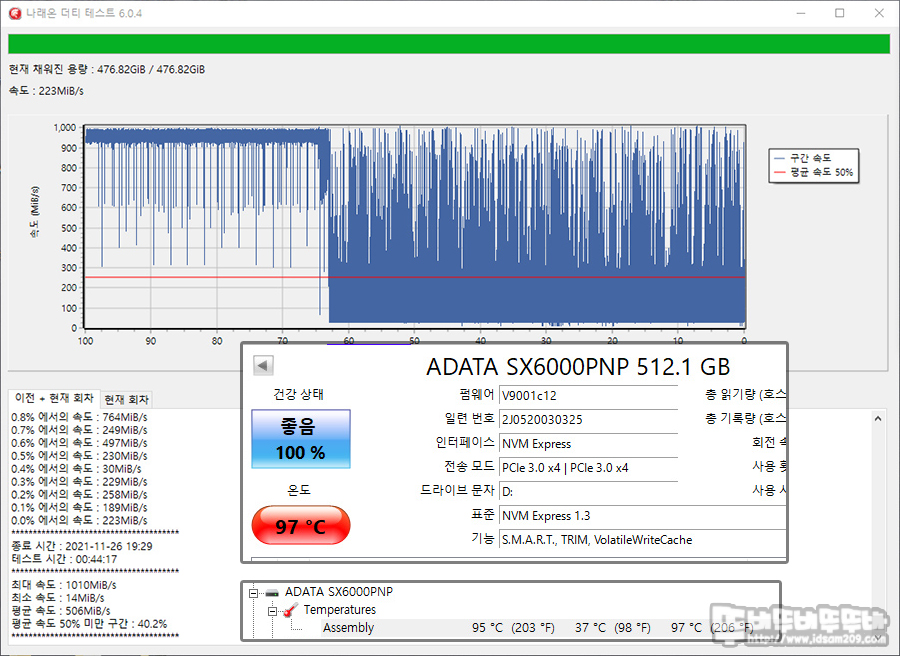This screenshot has width=900, height=656.
Task: Click the Naraeon Dirty Test app icon in title bar
Action: click(15, 13)
